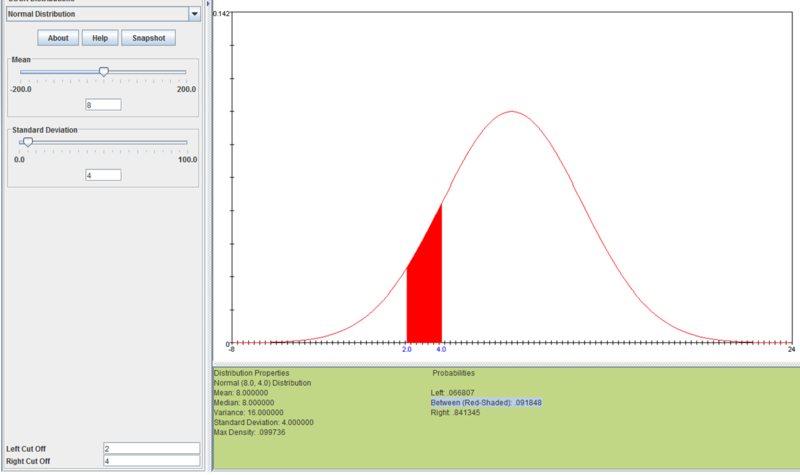Click the Left Cut Off input field

click(152, 448)
